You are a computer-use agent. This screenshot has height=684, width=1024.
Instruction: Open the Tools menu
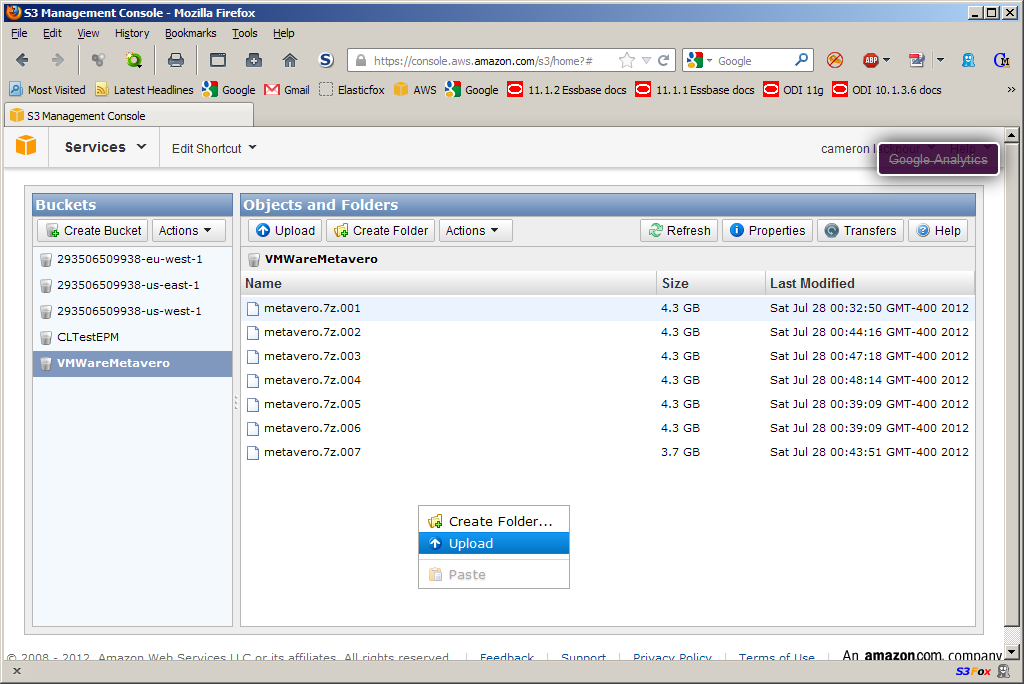[x=244, y=33]
